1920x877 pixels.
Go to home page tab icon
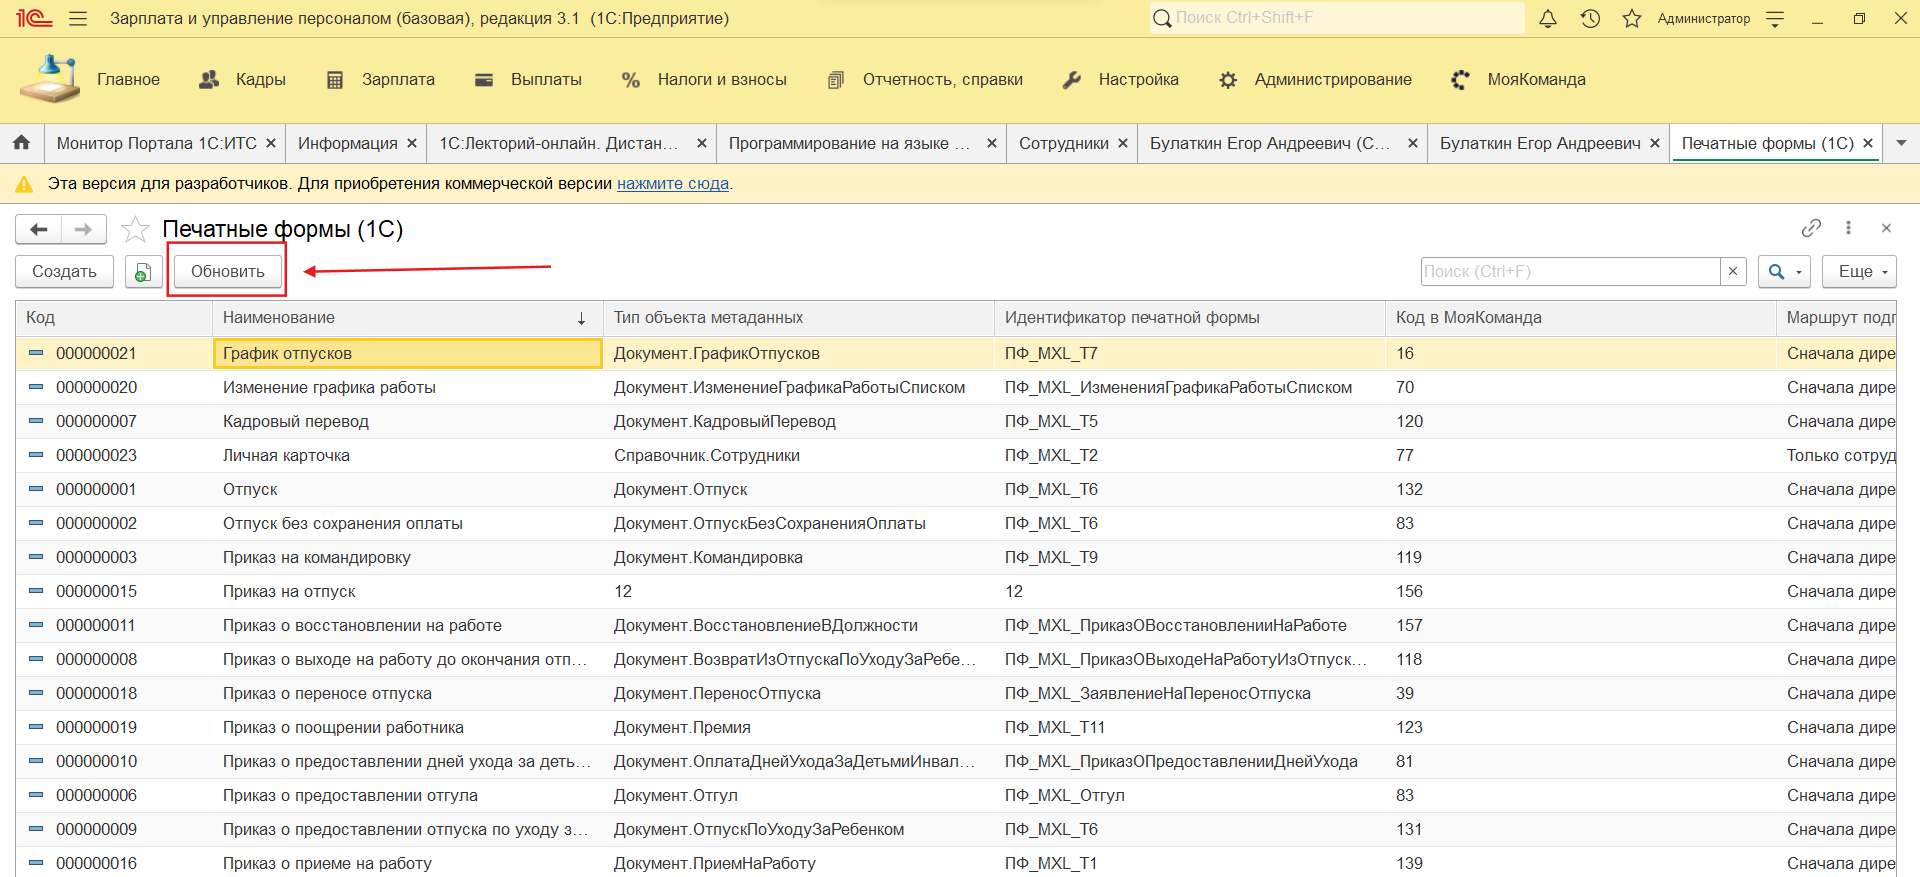[21, 143]
